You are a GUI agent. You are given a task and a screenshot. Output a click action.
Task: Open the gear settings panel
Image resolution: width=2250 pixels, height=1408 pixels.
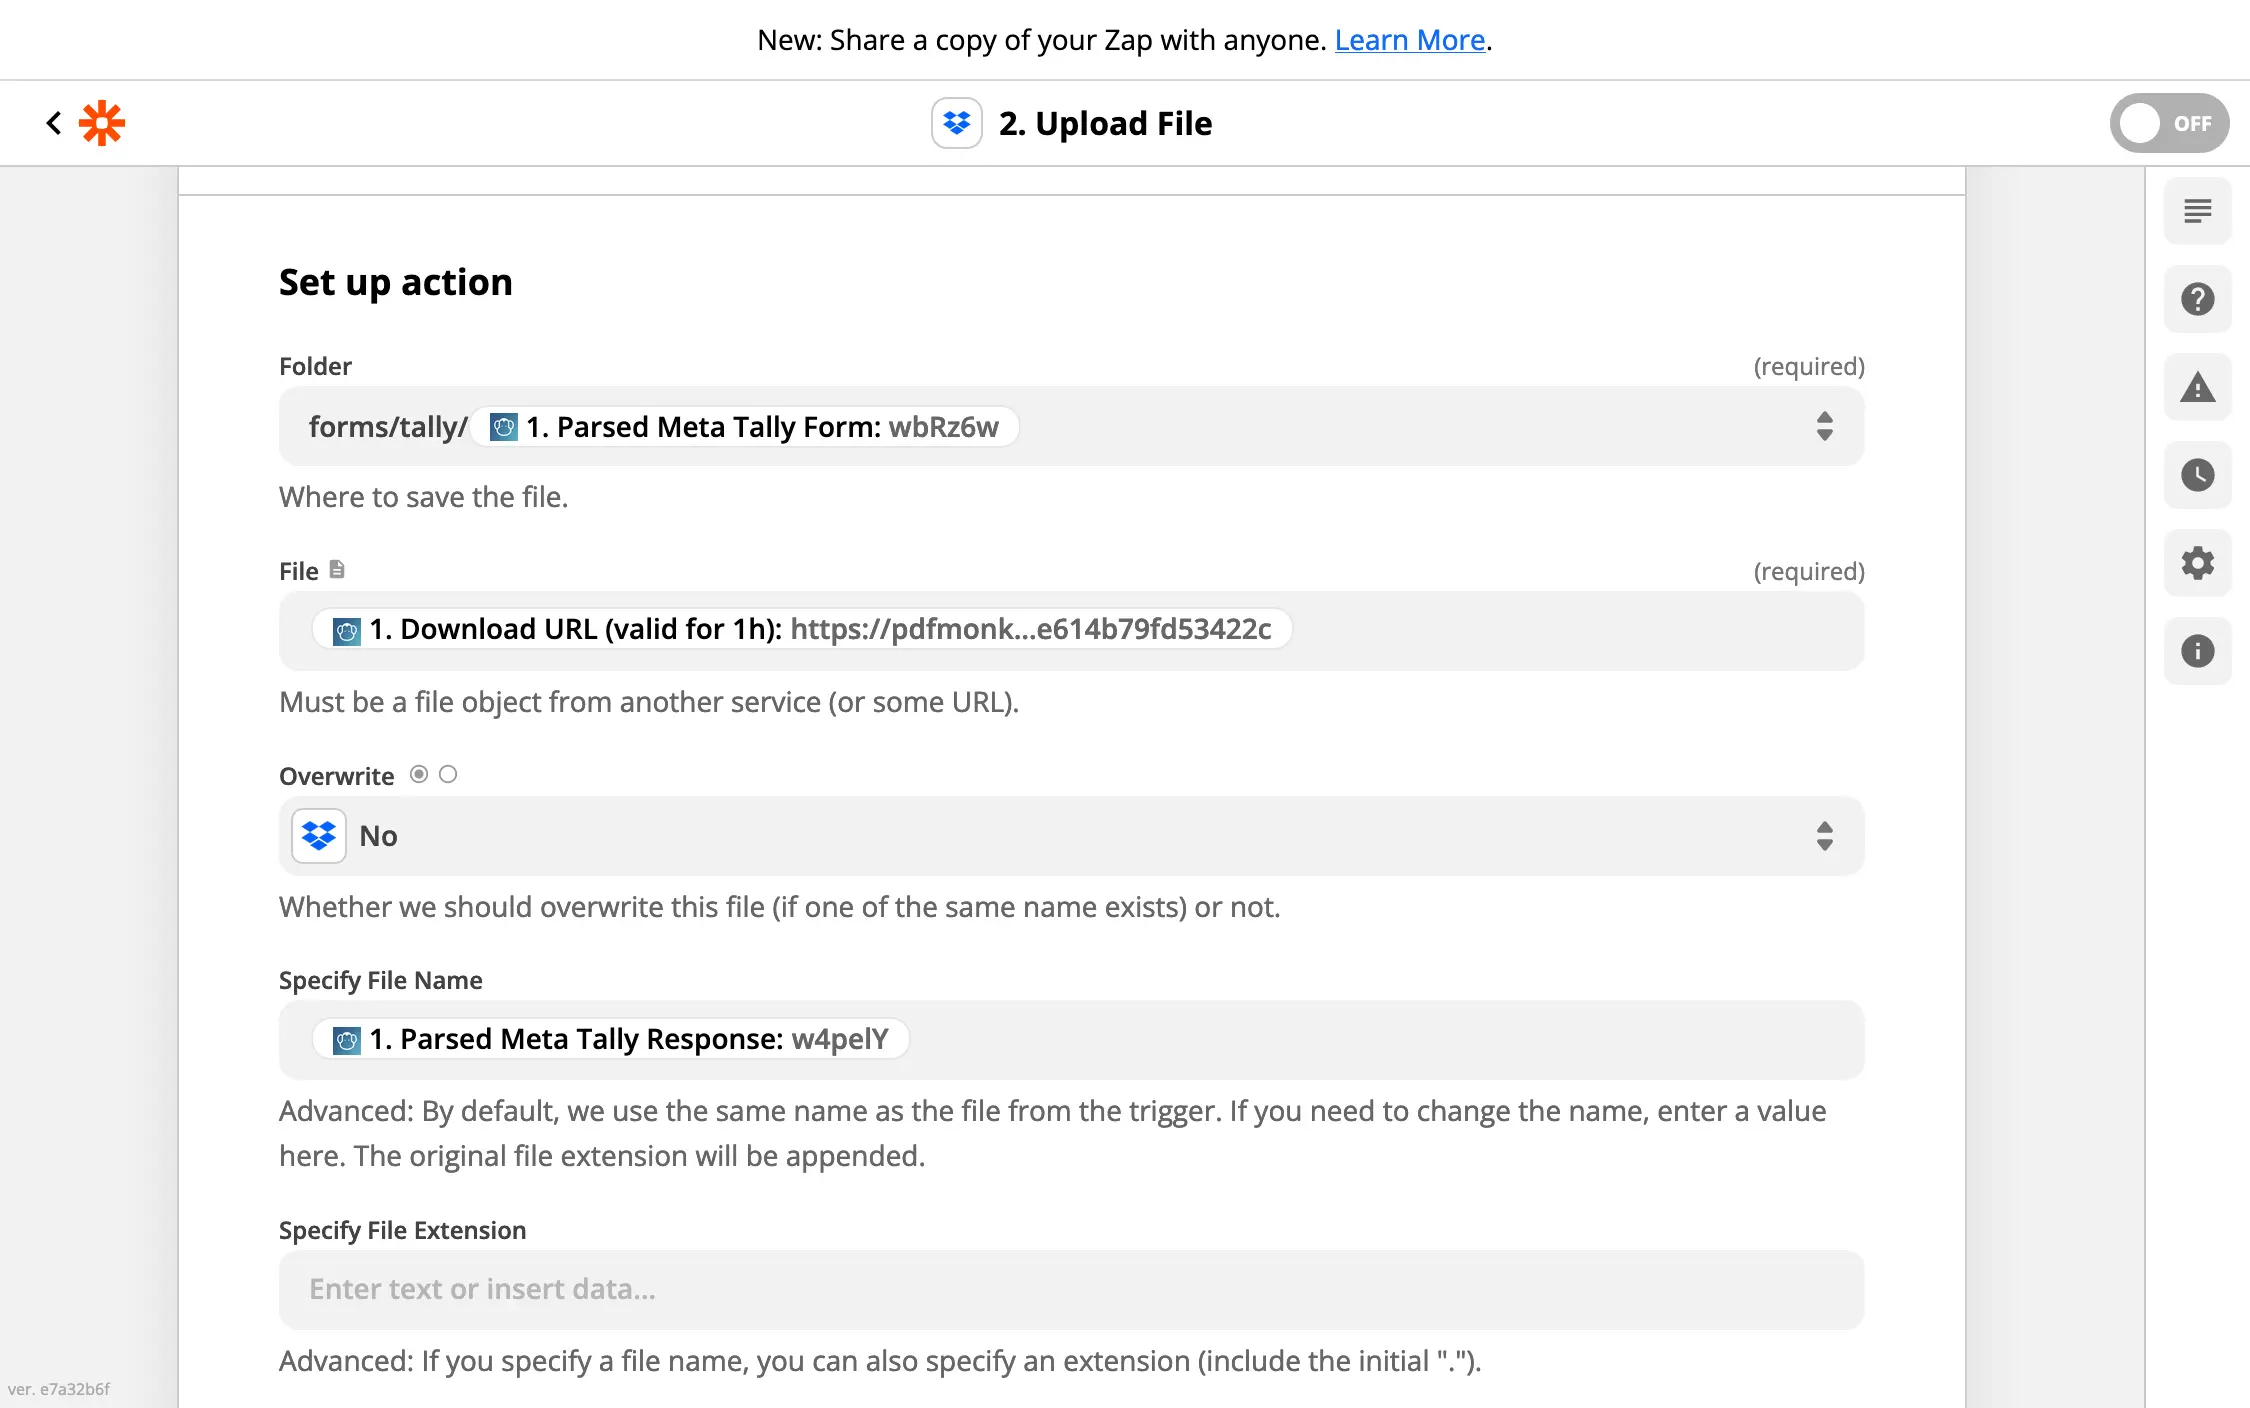[2197, 563]
